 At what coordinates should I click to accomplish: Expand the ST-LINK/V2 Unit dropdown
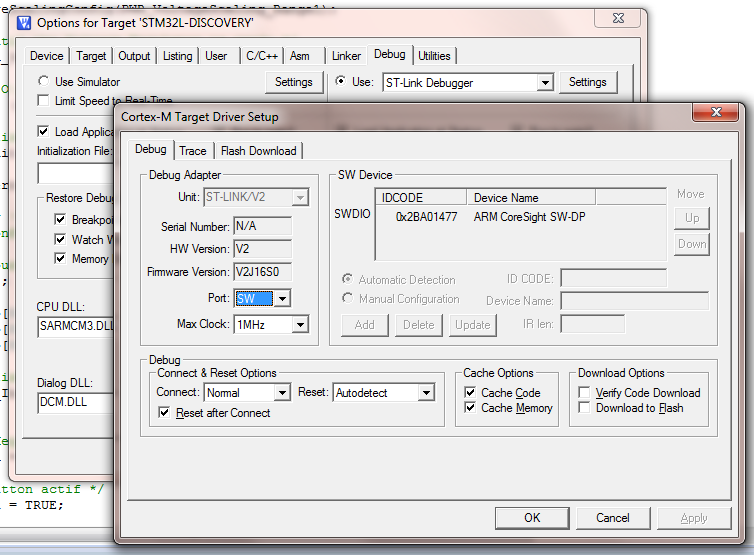pyautogui.click(x=301, y=197)
